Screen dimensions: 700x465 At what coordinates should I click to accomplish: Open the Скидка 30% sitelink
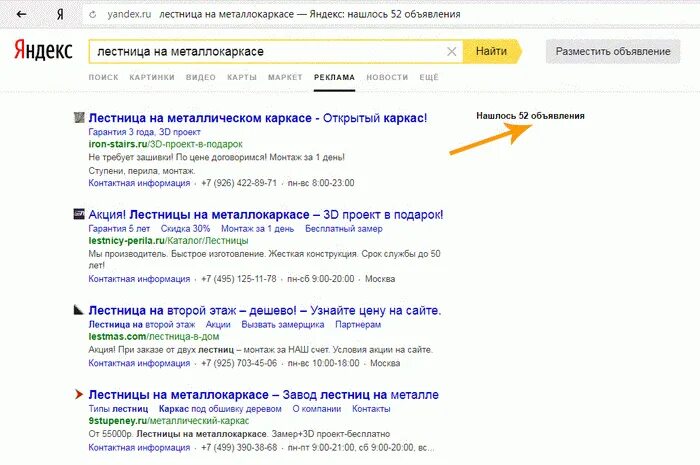[x=185, y=229]
